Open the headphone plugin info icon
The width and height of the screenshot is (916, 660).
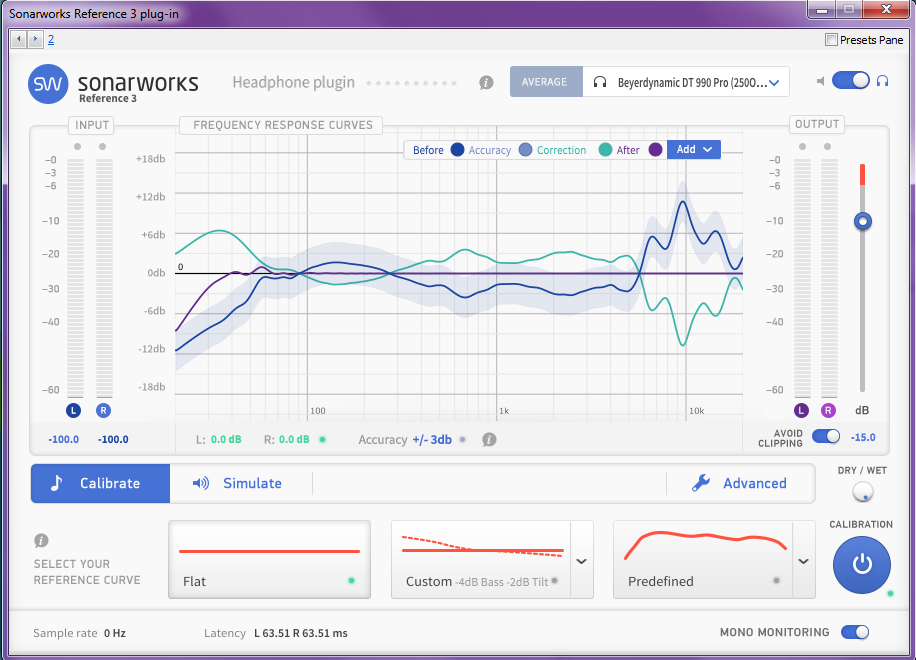pyautogui.click(x=486, y=83)
